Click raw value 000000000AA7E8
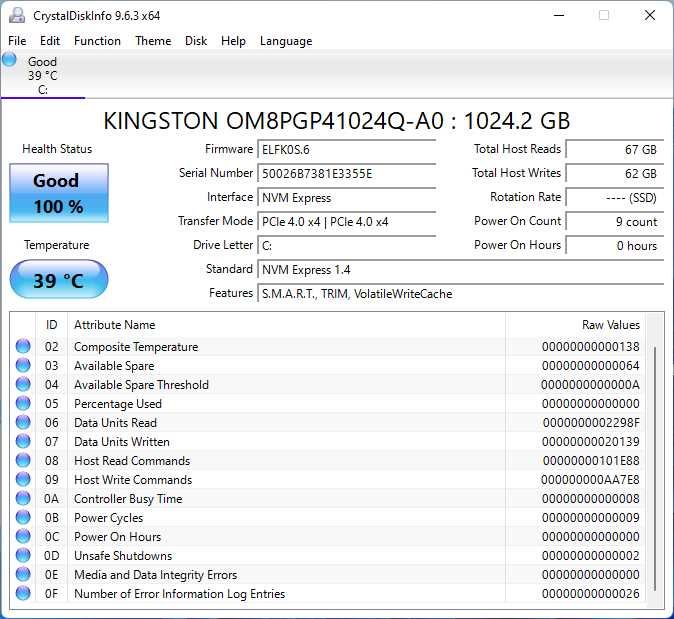This screenshot has width=674, height=619. [x=590, y=479]
